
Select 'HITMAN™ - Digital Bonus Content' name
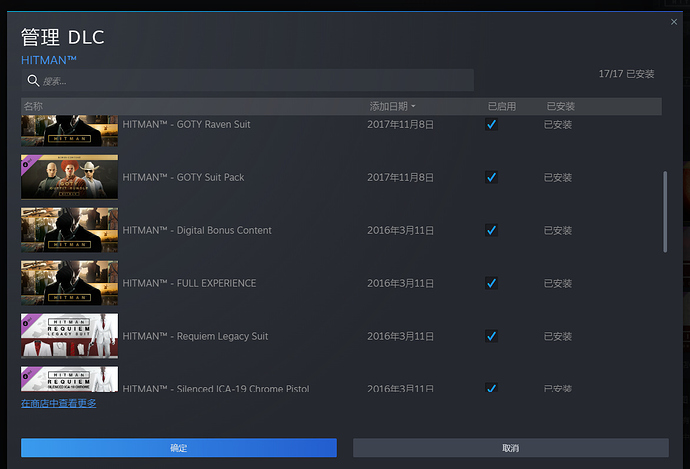click(197, 230)
